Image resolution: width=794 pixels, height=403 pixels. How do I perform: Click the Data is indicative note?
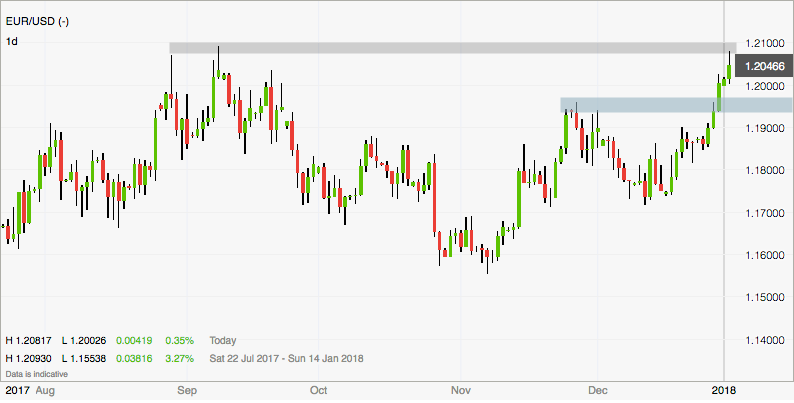pos(36,374)
